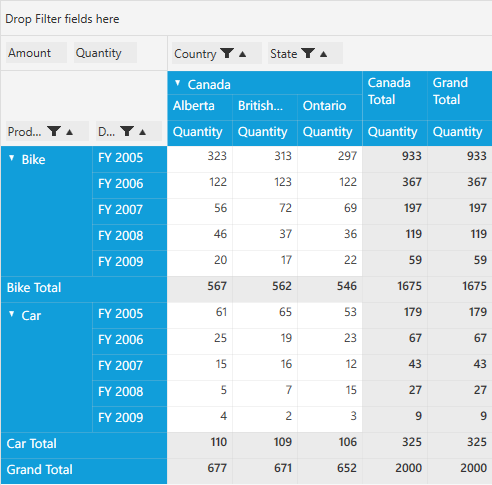The image size is (492, 485).
Task: Click Quantity header under Ontario
Action: [330, 133]
